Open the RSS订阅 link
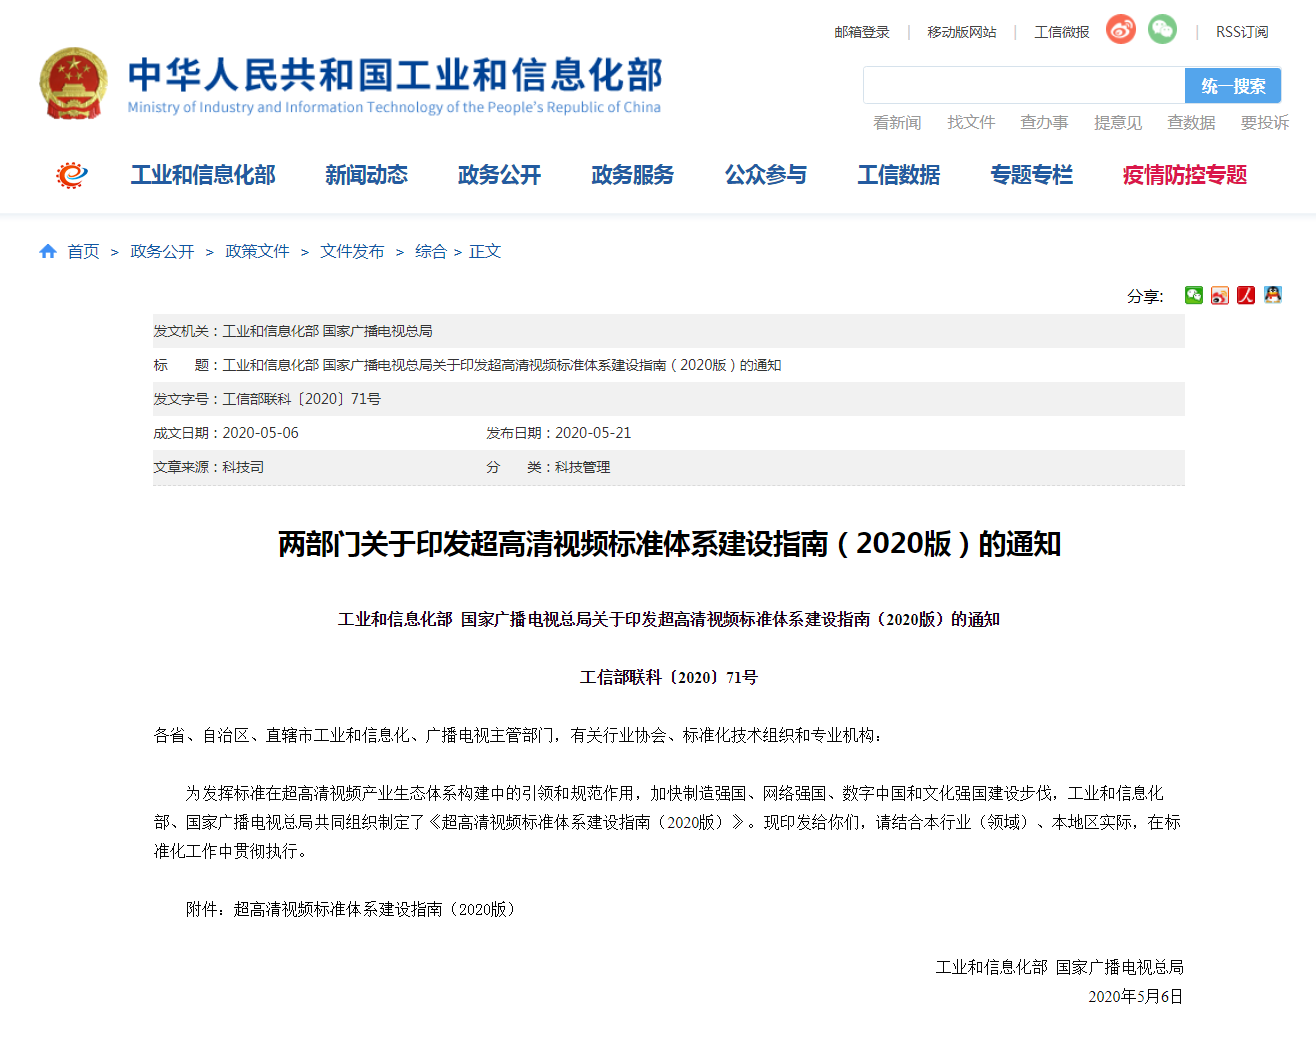Screen dimensions: 1316x1038 (x=1241, y=32)
